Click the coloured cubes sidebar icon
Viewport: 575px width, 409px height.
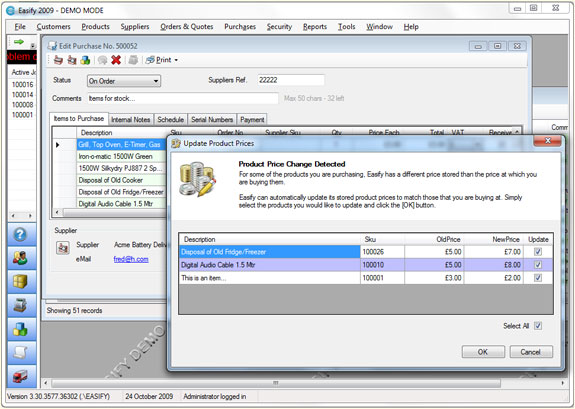[x=21, y=329]
